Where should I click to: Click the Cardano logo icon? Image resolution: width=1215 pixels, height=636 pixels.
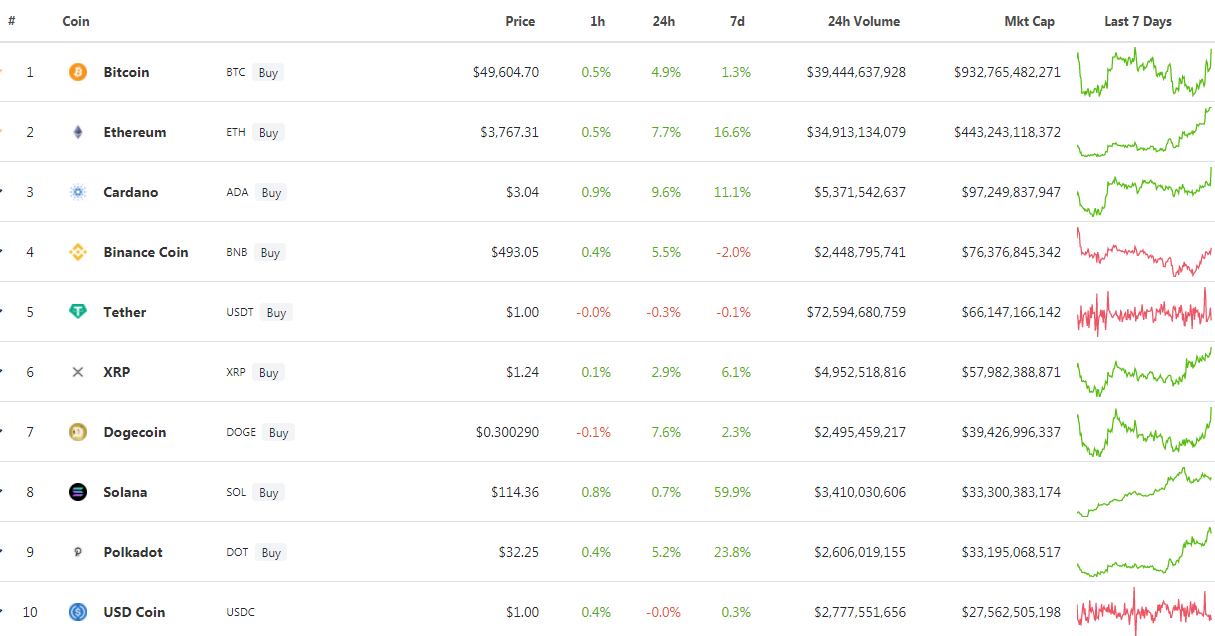[x=78, y=192]
